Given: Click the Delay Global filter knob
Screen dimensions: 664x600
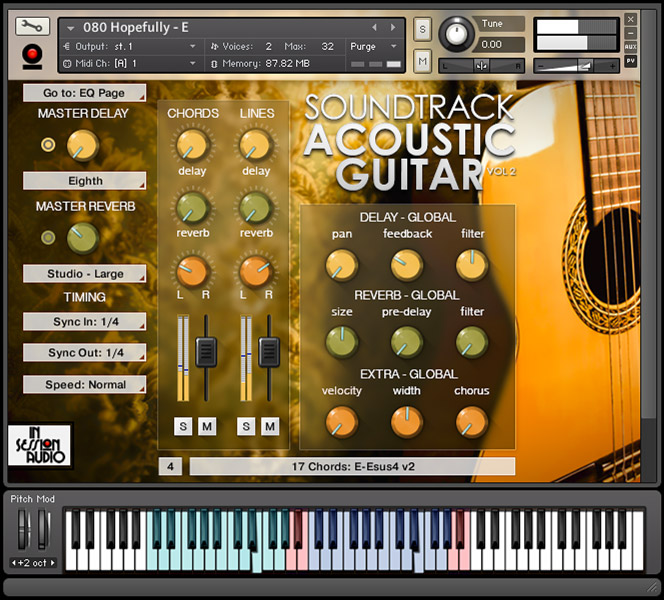Looking at the screenshot, I should [x=472, y=265].
